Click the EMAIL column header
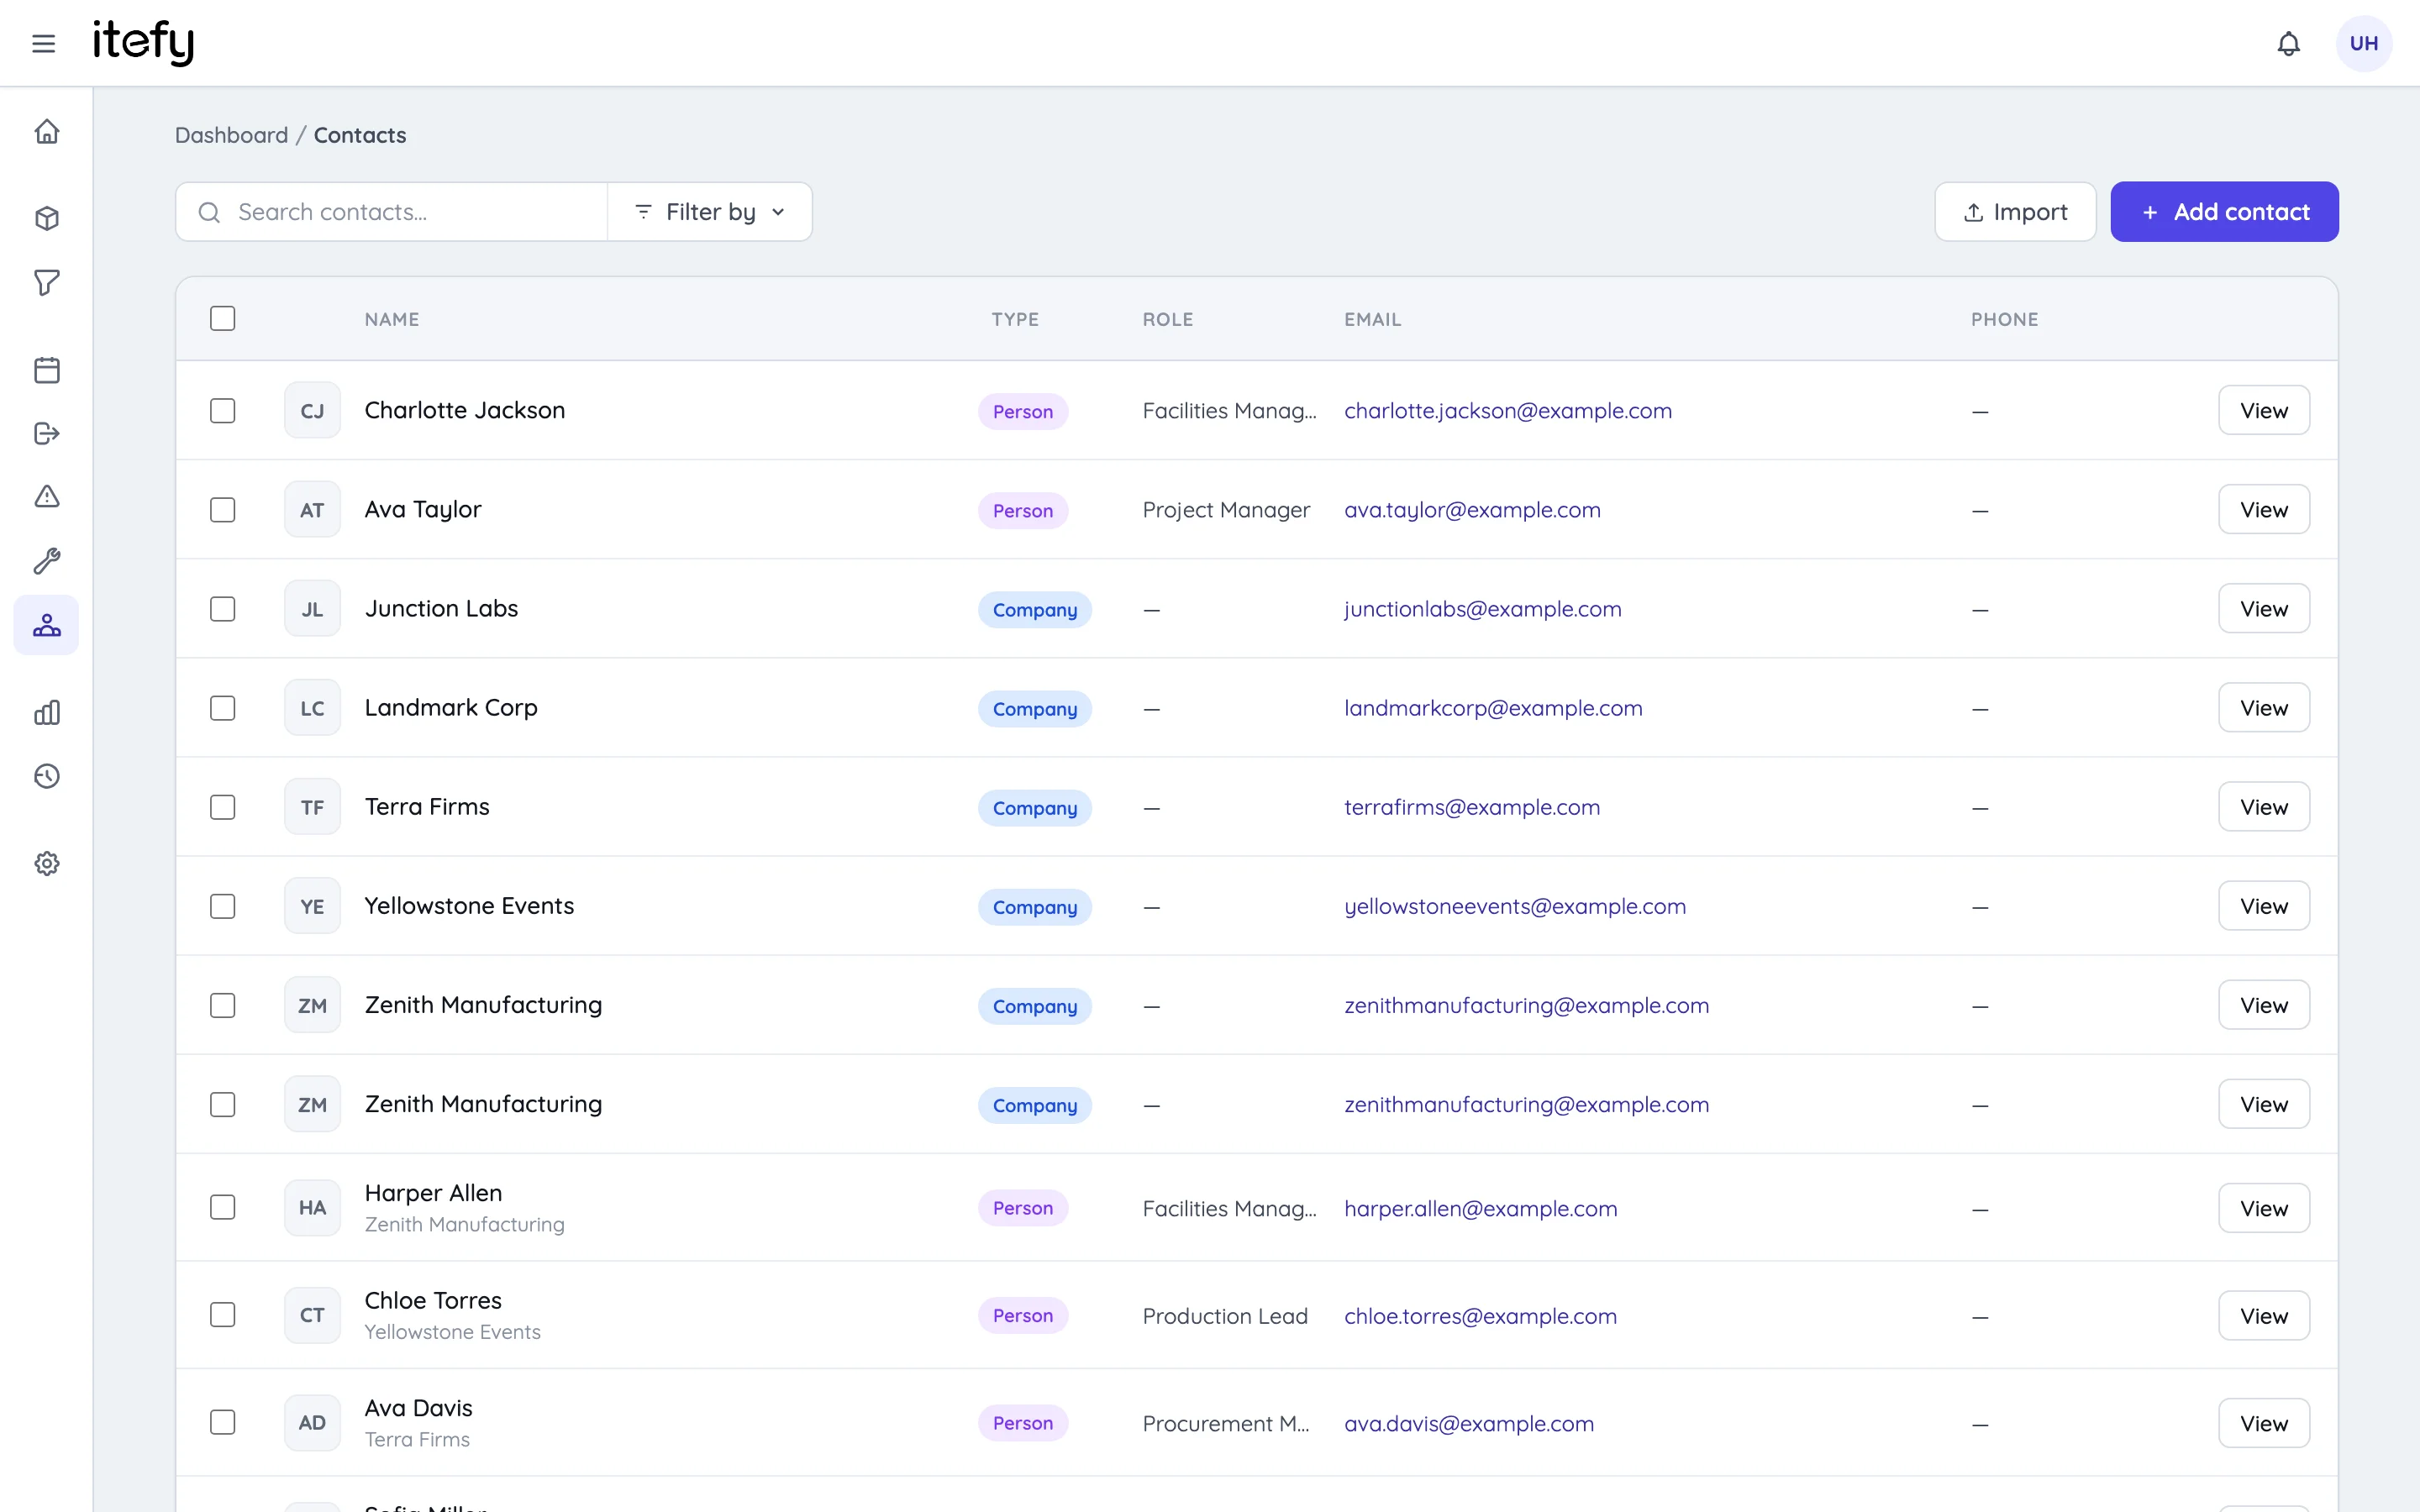This screenshot has height=1512, width=2420. click(1372, 319)
